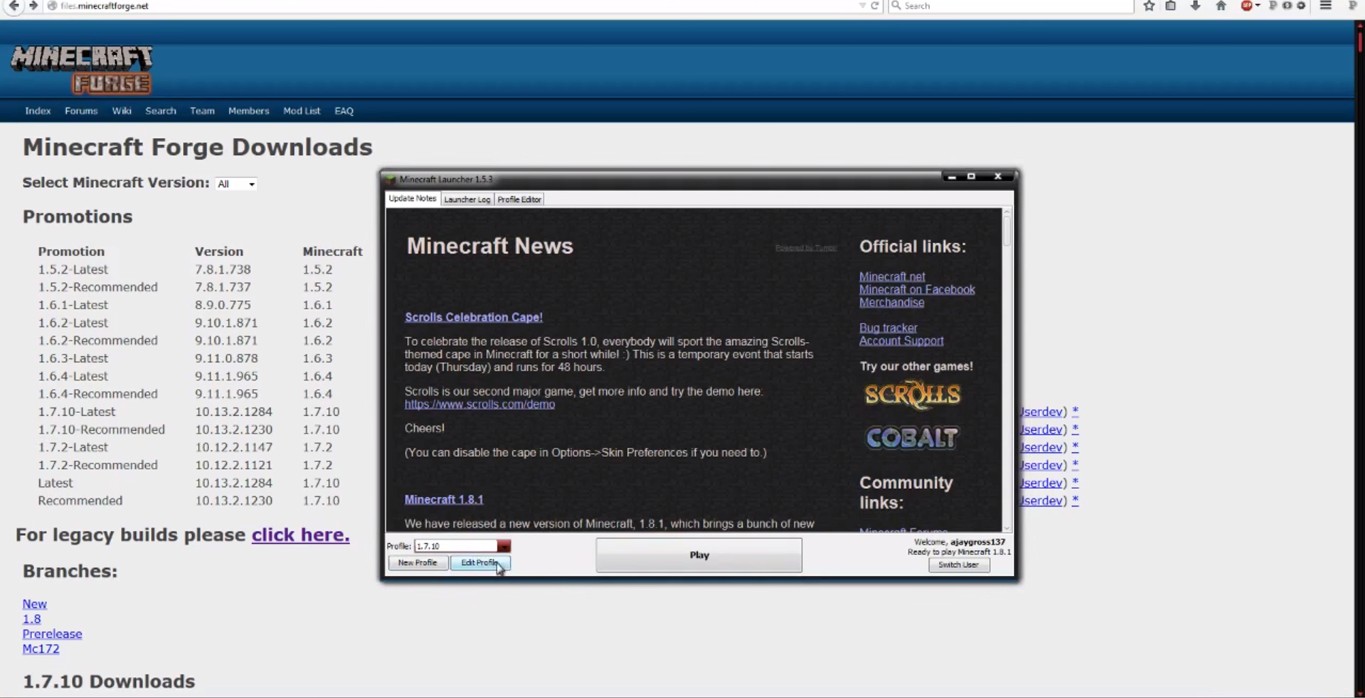Click the Minecraft Forge logo

(82, 69)
